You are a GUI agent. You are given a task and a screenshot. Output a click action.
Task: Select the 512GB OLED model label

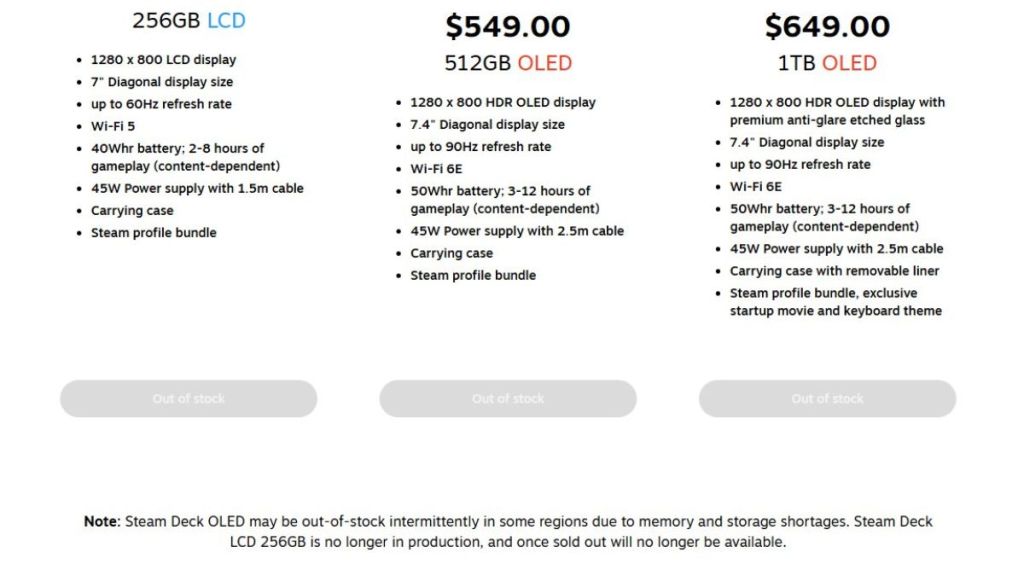tap(506, 62)
